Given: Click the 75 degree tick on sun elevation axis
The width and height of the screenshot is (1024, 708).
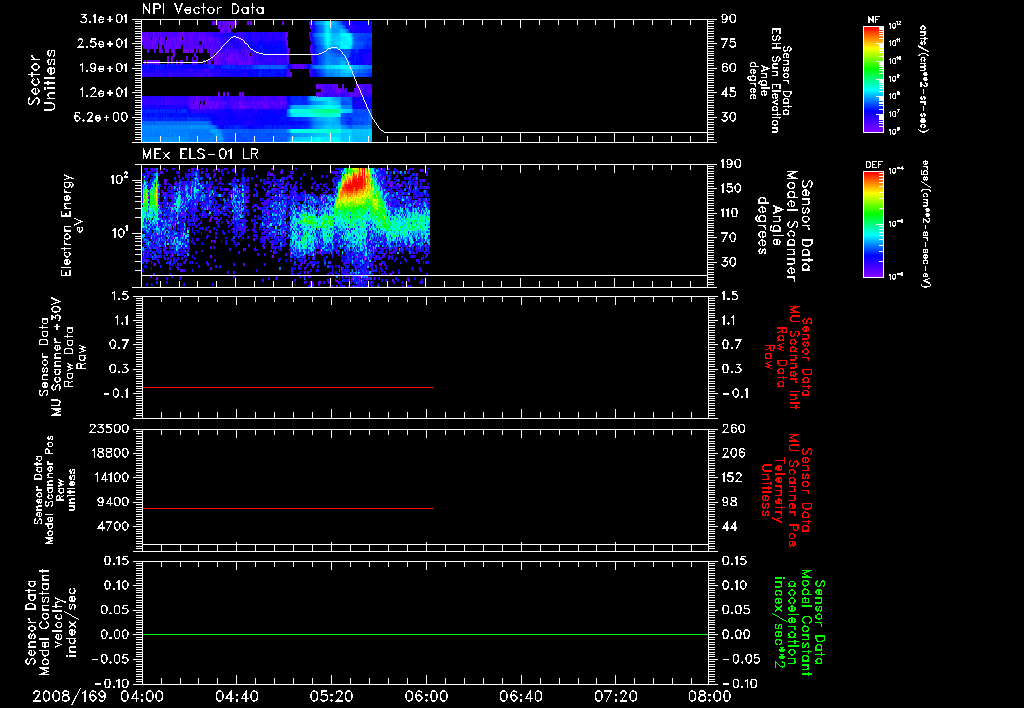Looking at the screenshot, I should coord(729,43).
